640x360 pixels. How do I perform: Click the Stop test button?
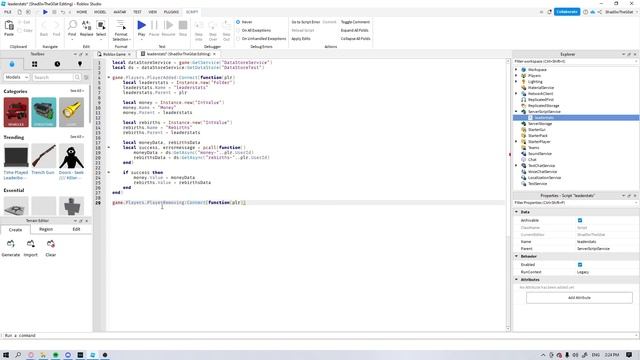[183, 25]
